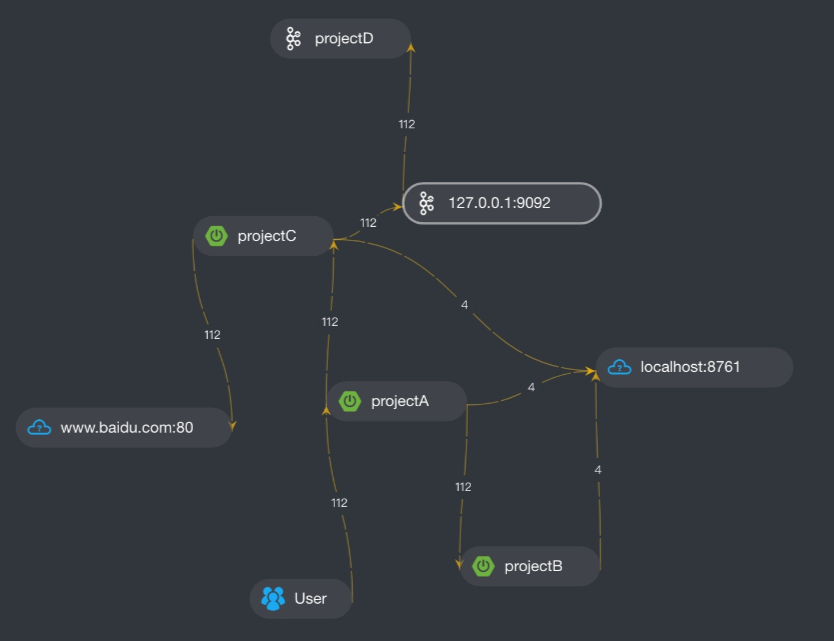Viewport: 834px width, 641px height.
Task: Click the 127.0.0.1:9092 node label text
Action: [x=499, y=203]
